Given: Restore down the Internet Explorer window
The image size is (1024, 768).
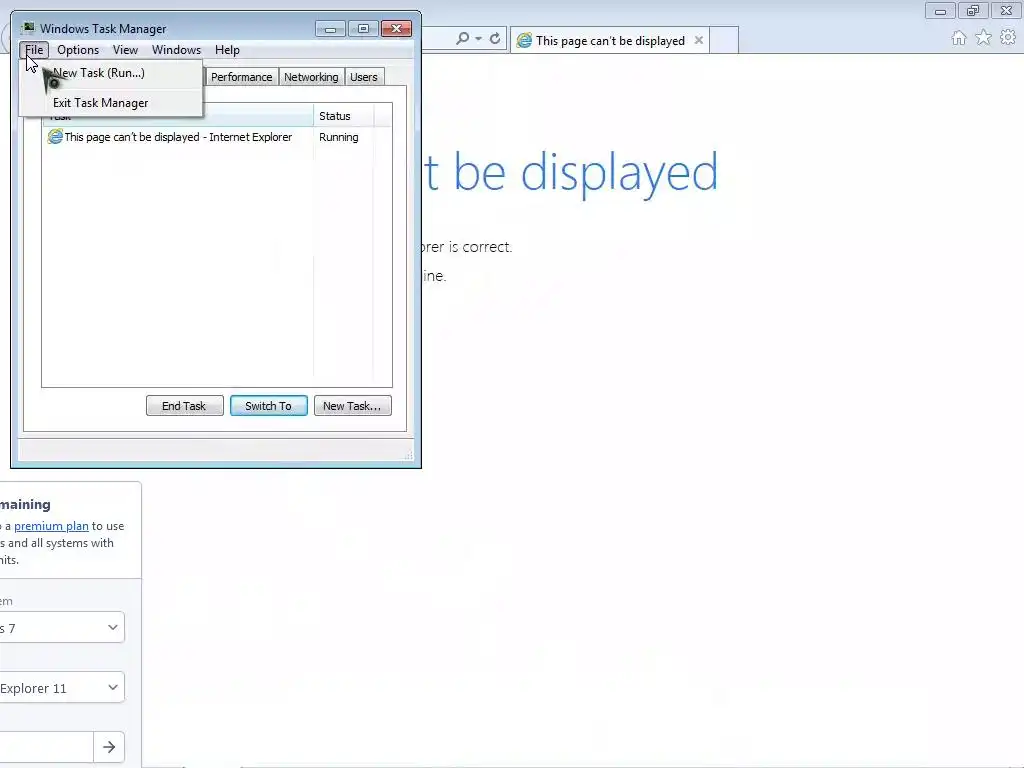Looking at the screenshot, I should point(973,11).
